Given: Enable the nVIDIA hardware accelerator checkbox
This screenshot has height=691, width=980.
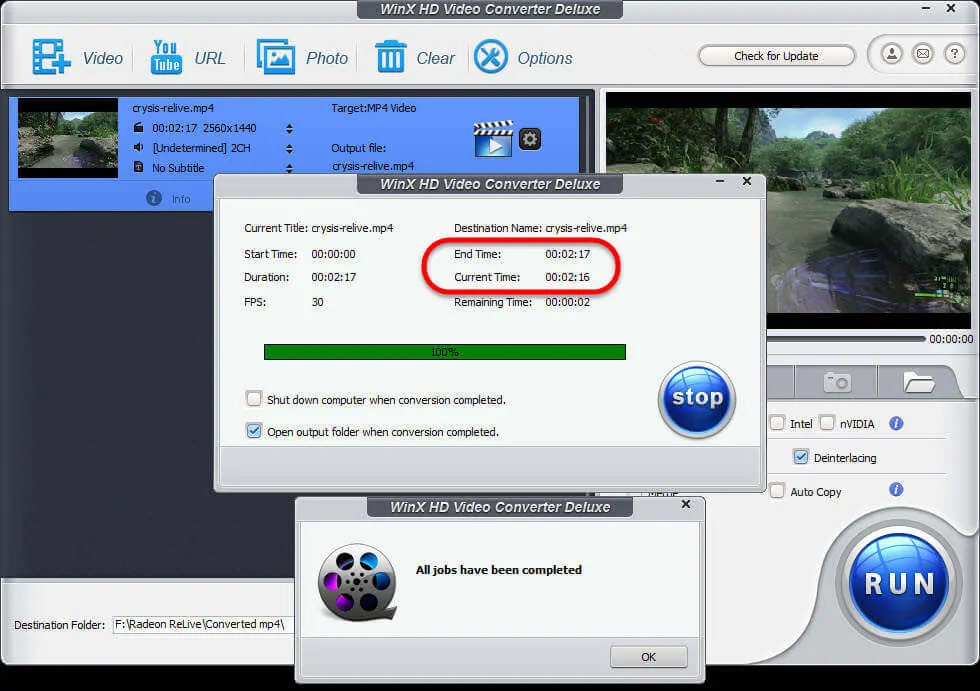Looking at the screenshot, I should (x=827, y=423).
